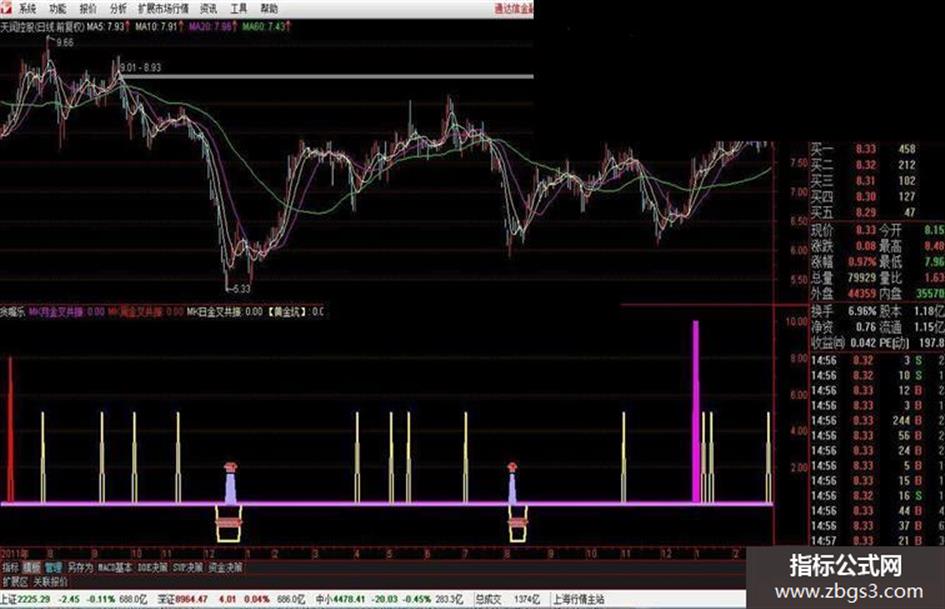Image resolution: width=945 pixels, height=609 pixels.
Task: Open the 扩展区 tab
Action: pyautogui.click(x=15, y=582)
